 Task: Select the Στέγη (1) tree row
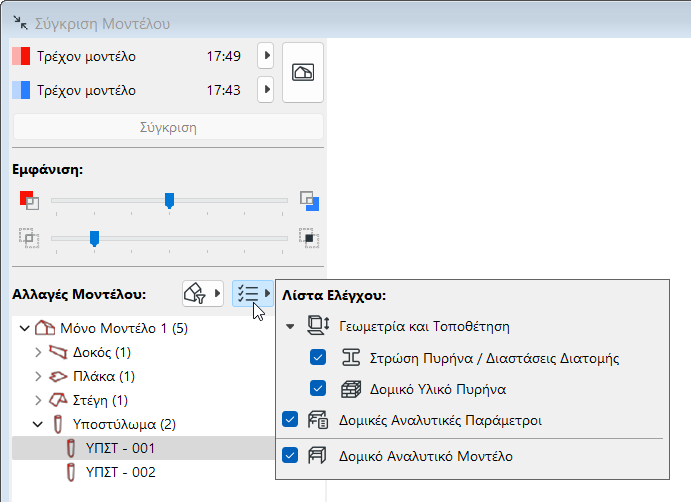(144, 400)
